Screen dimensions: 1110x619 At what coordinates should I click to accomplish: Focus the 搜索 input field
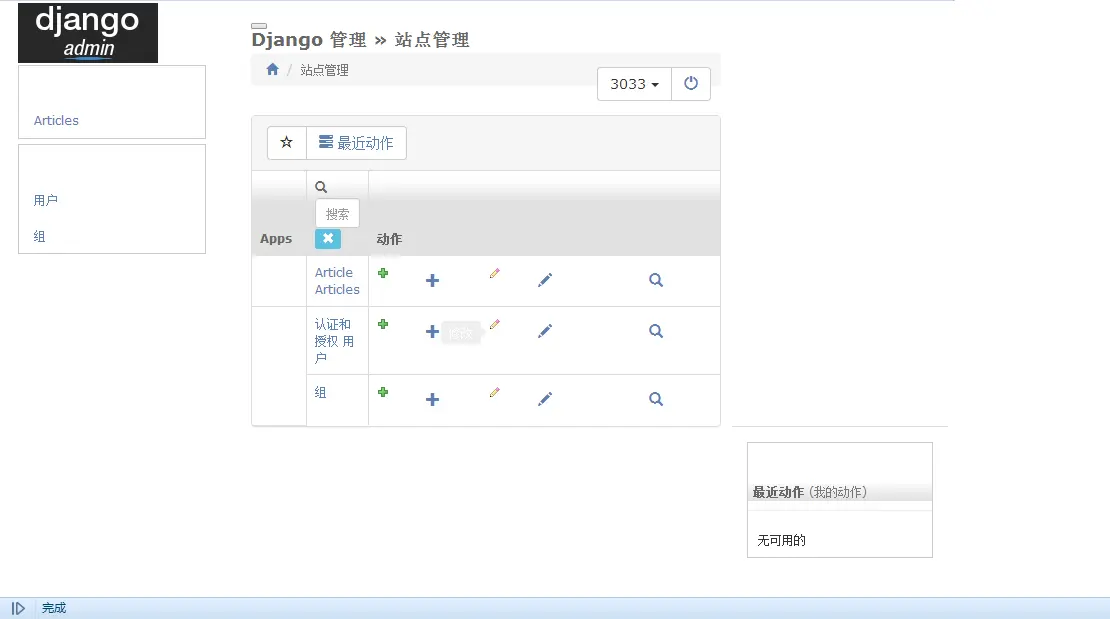coord(338,214)
